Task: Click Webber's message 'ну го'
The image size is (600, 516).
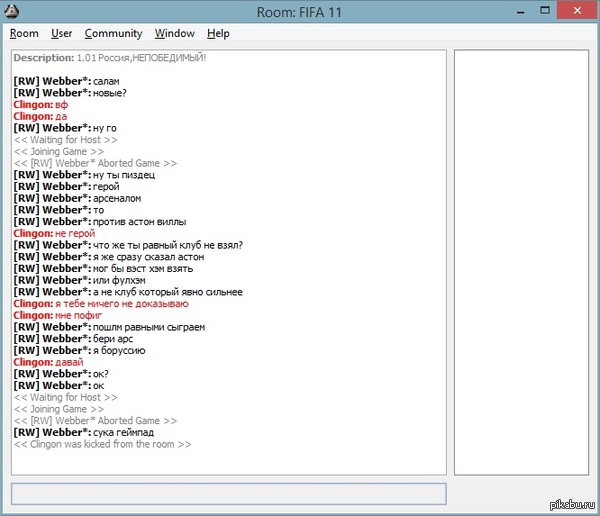Action: (65, 128)
